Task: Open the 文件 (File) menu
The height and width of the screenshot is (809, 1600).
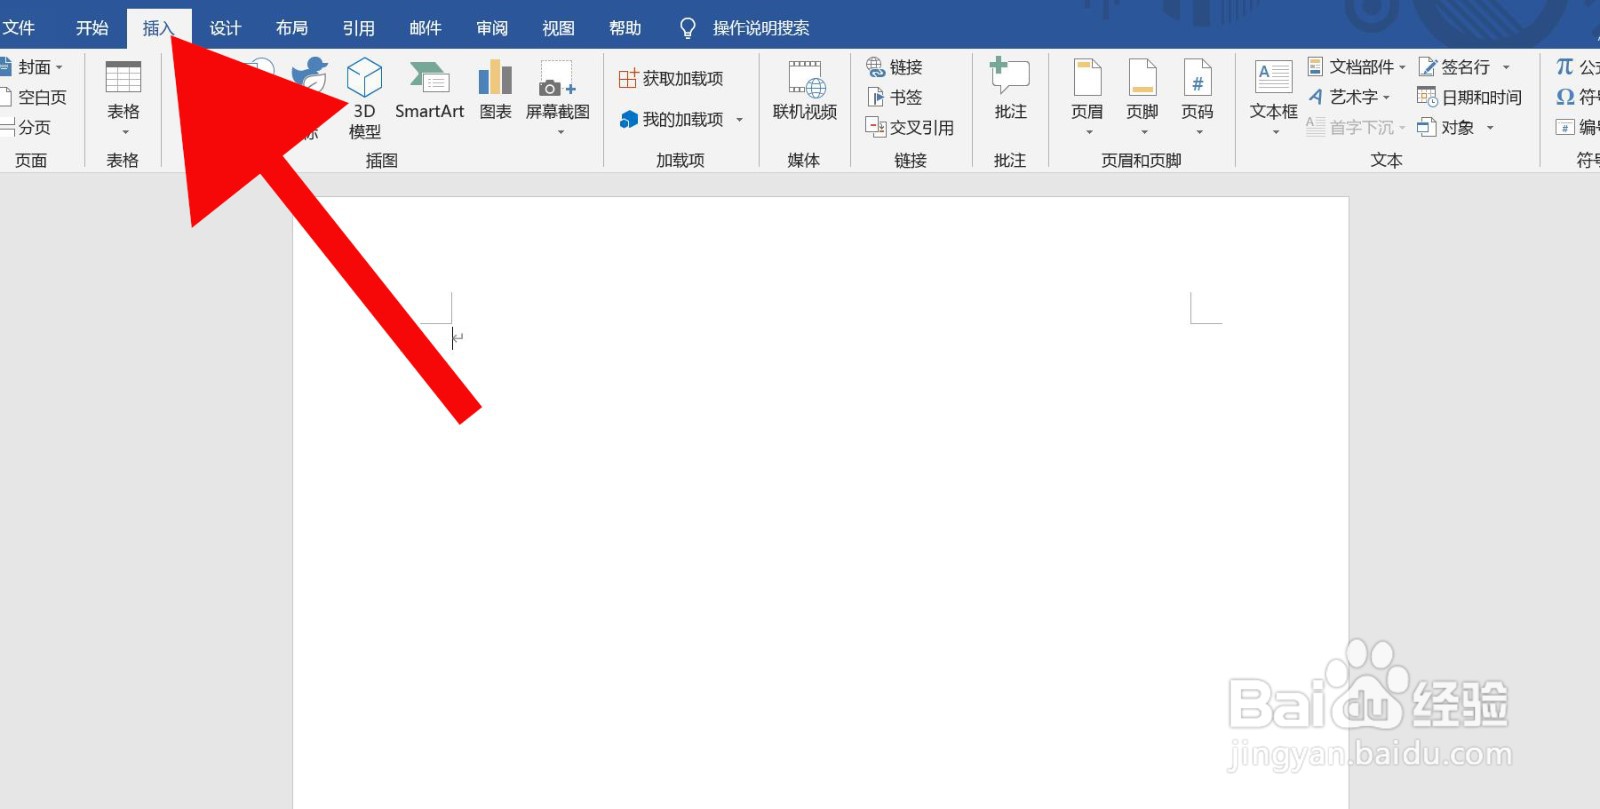Action: 18,28
